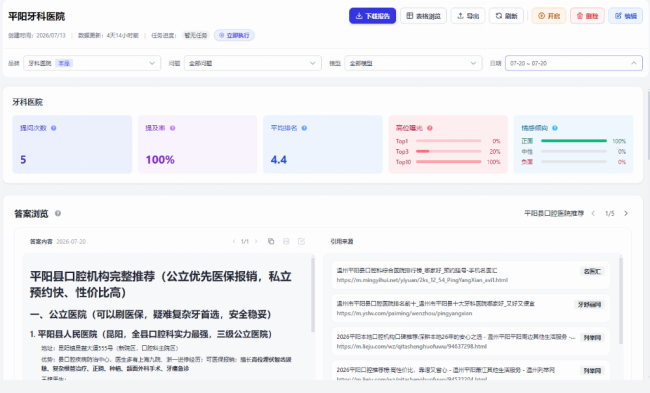650x393 pixels.
Task: Click the 名医汇 source tag
Action: pyautogui.click(x=592, y=272)
